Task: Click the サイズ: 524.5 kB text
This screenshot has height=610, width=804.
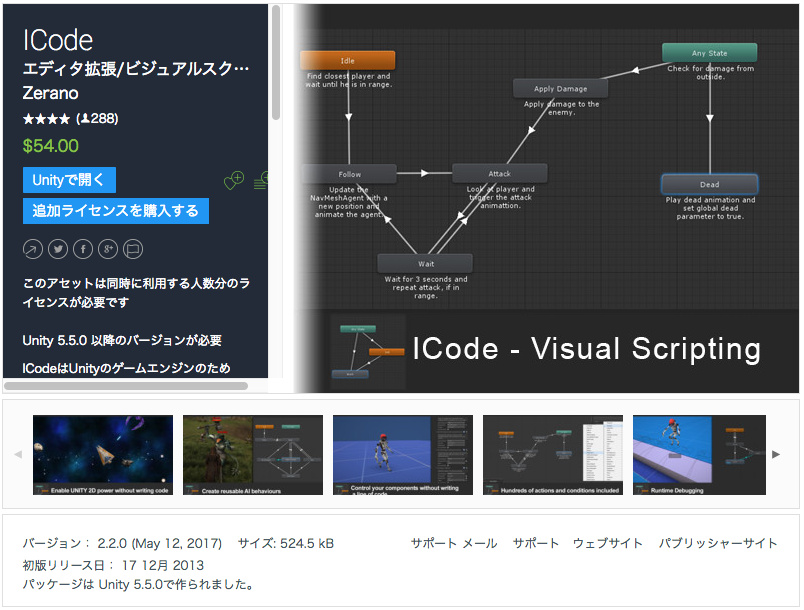Action: [x=286, y=543]
